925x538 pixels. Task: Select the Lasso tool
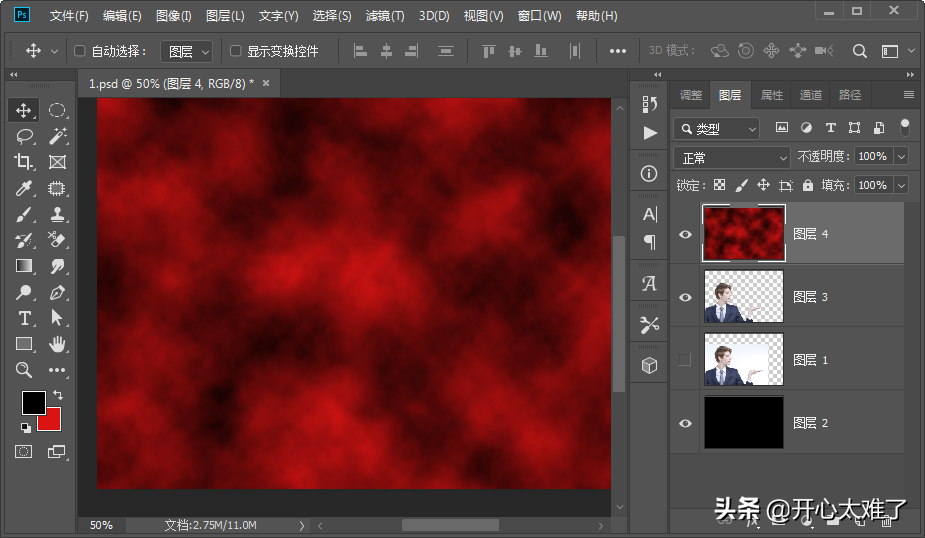coord(24,136)
